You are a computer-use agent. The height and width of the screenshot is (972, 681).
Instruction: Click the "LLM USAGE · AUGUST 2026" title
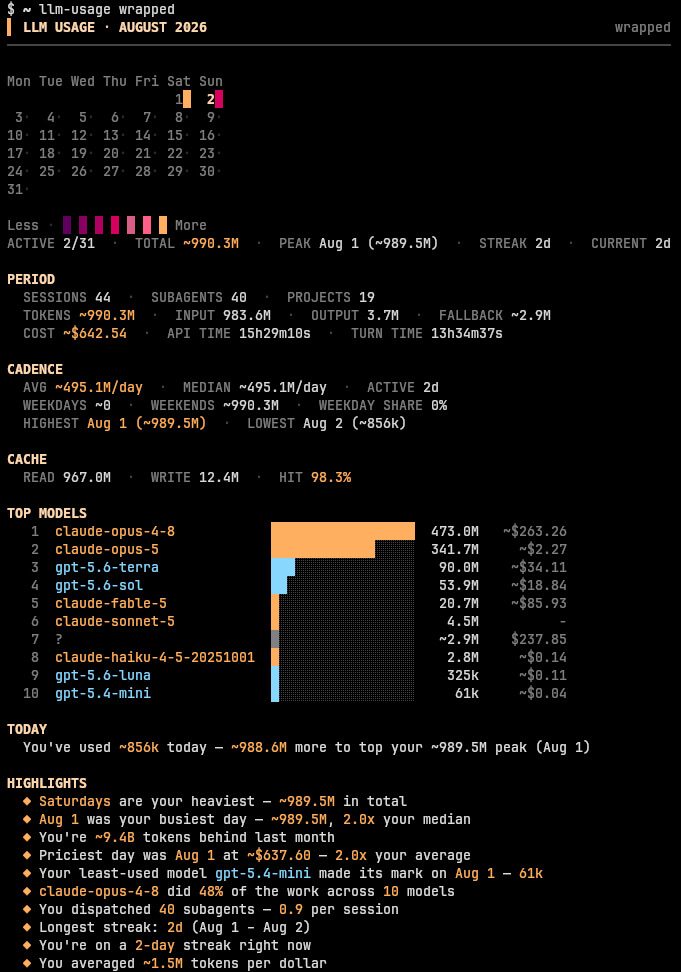pos(115,27)
